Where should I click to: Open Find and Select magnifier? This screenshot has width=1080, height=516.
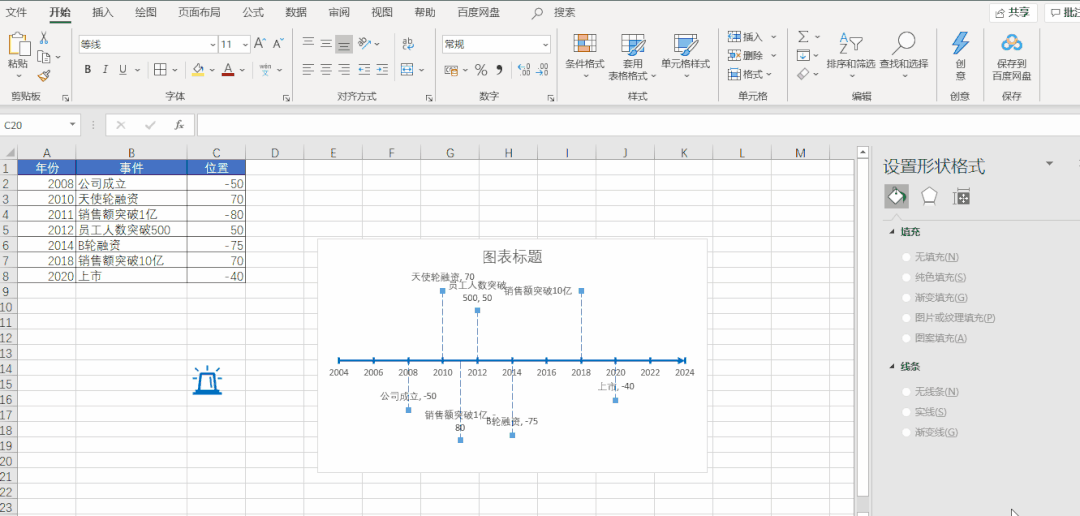[904, 55]
